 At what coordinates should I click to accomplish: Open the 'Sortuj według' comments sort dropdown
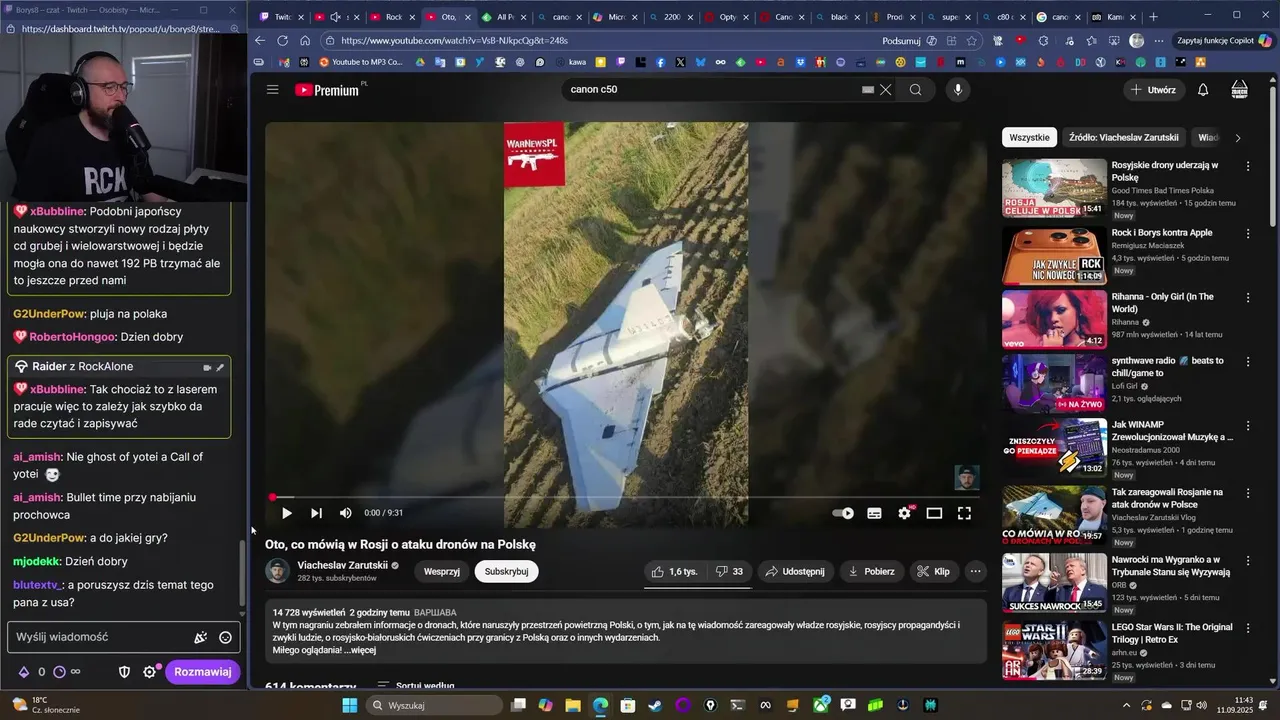[x=415, y=686]
